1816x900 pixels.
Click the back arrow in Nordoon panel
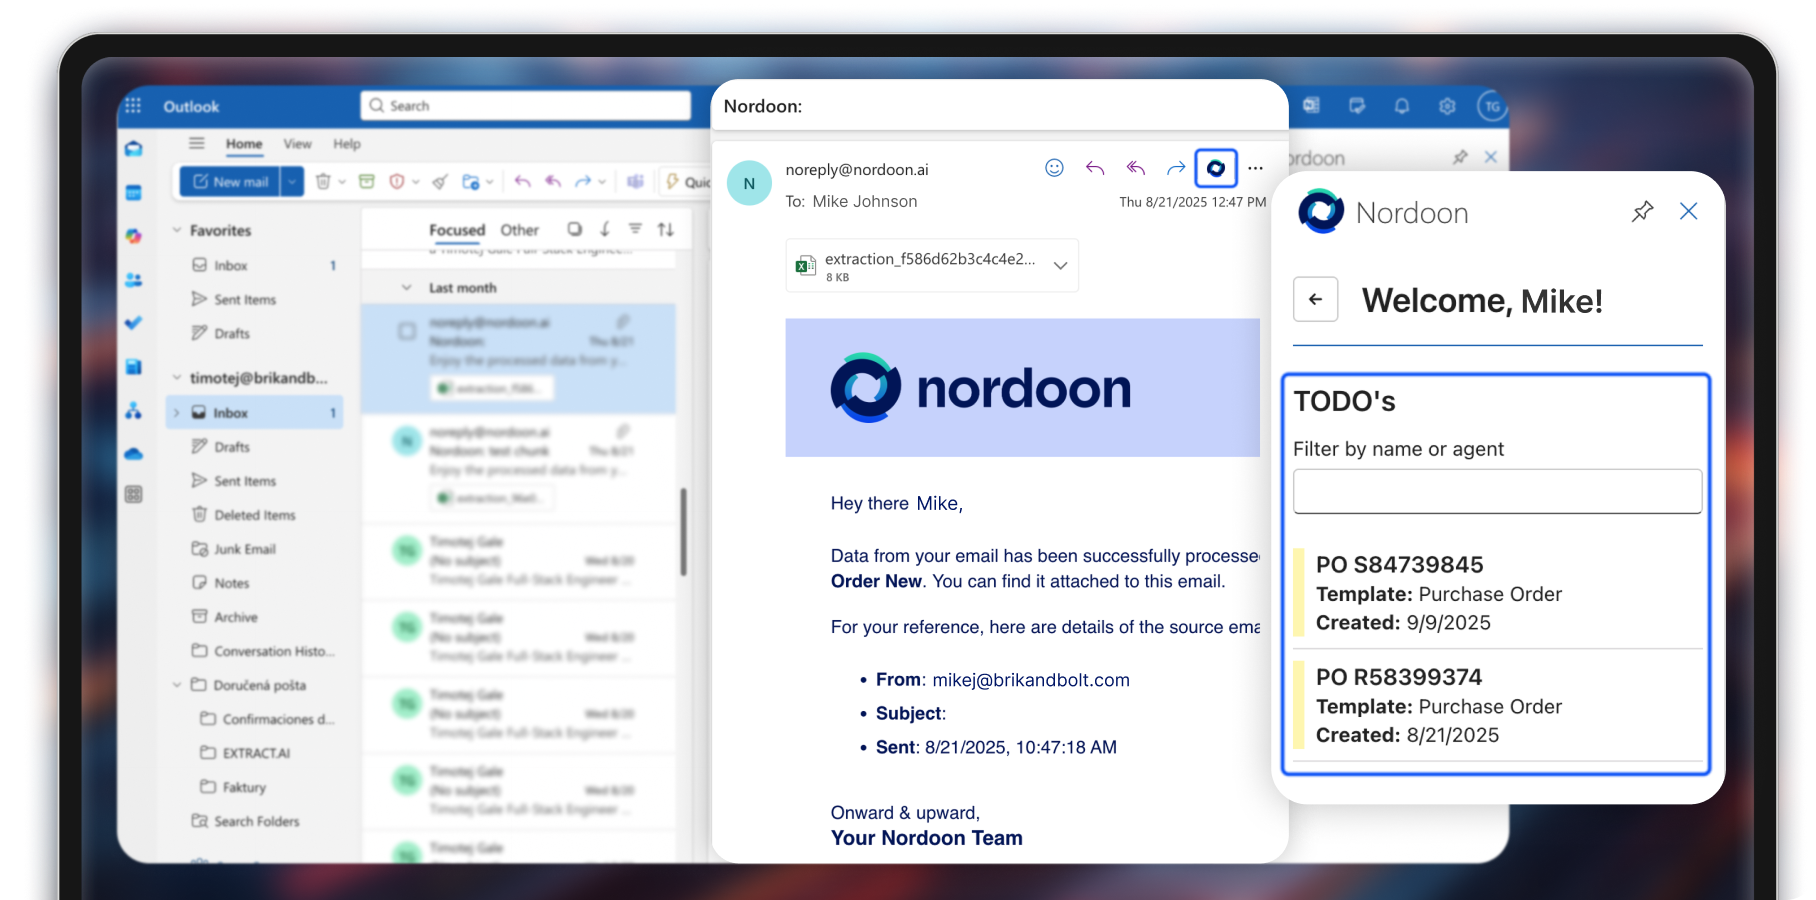coord(1316,299)
